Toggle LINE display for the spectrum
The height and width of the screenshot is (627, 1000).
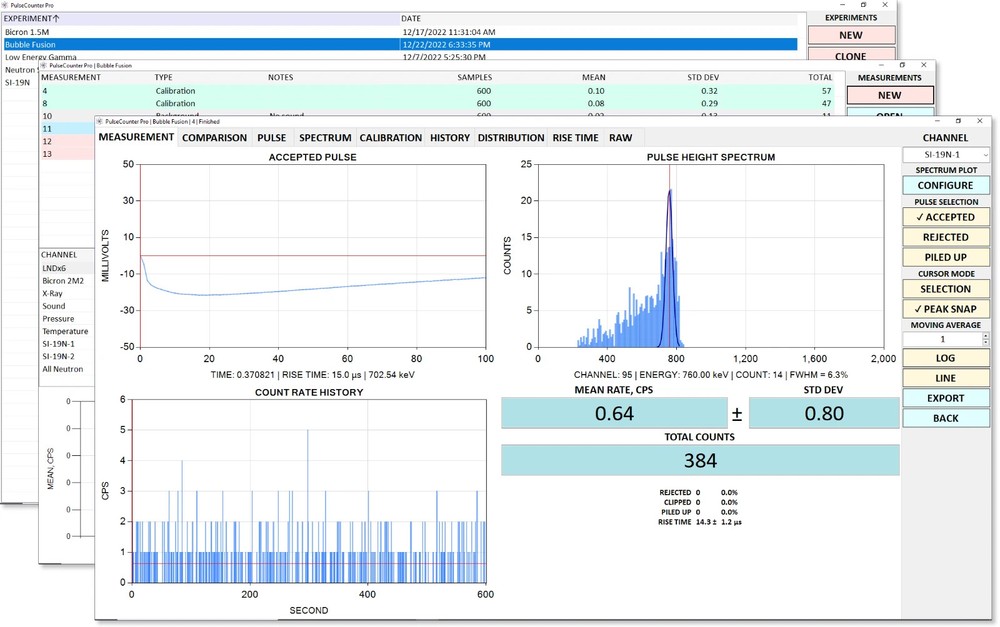point(945,377)
